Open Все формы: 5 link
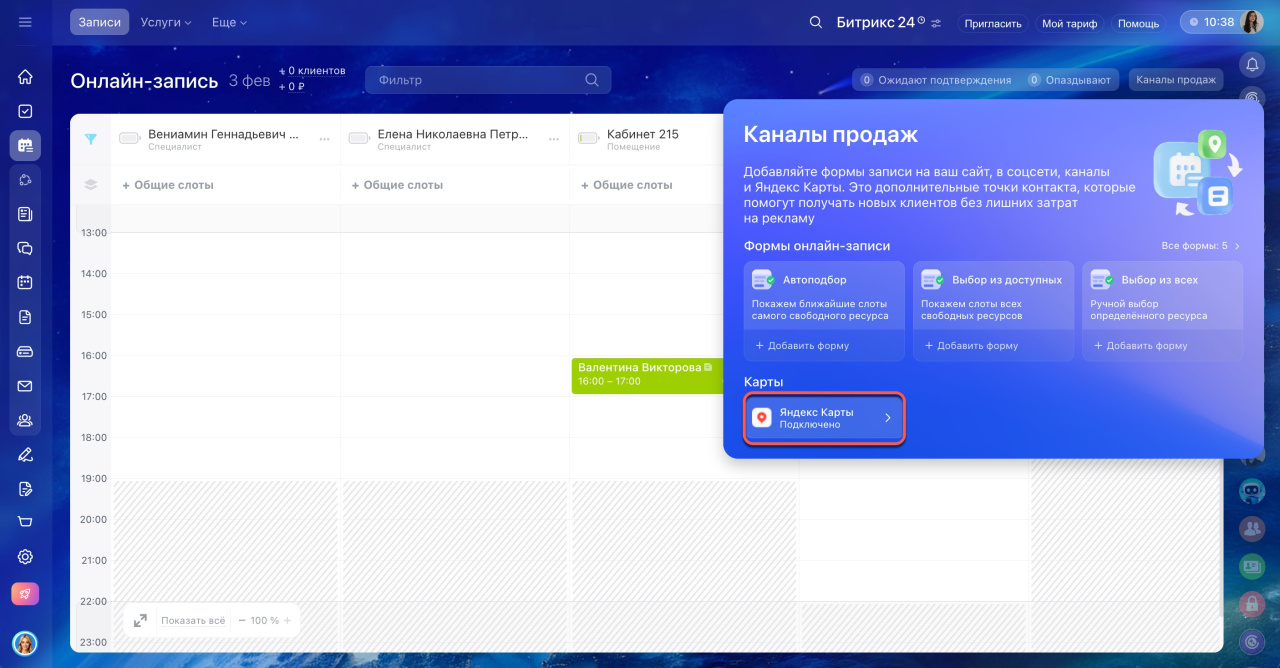 [1200, 246]
